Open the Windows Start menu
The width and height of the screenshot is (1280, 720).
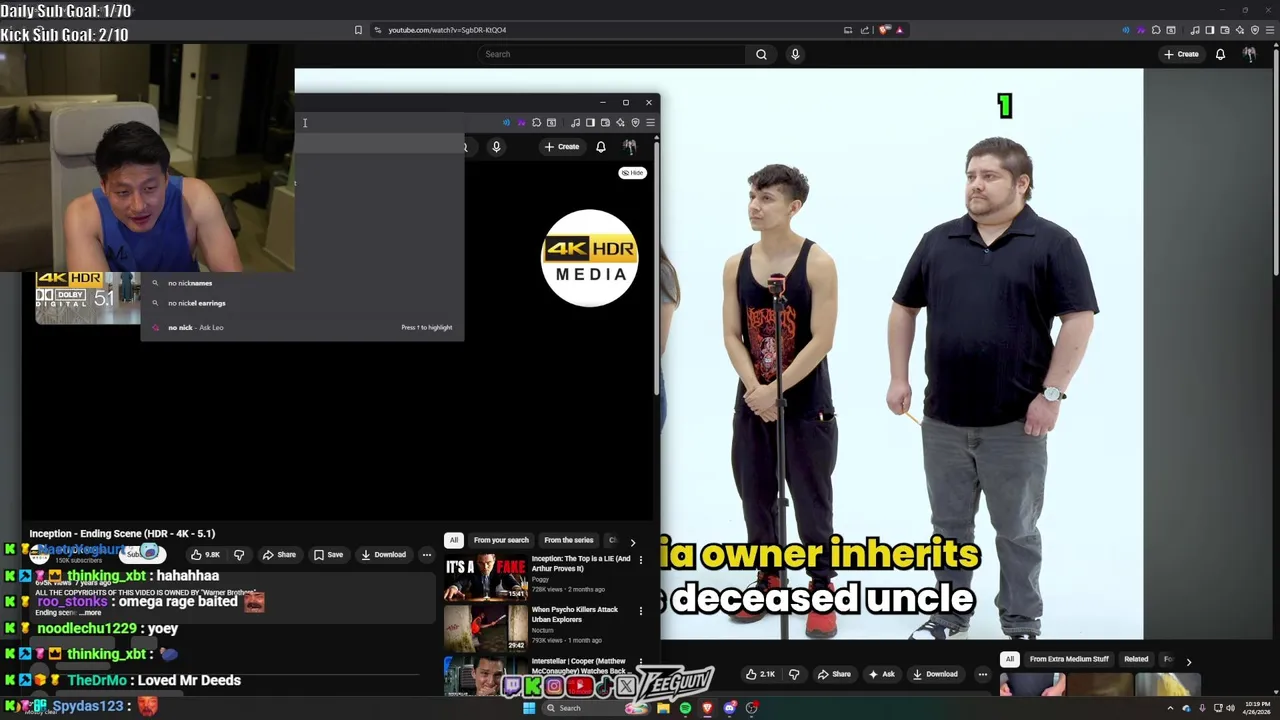click(x=529, y=708)
